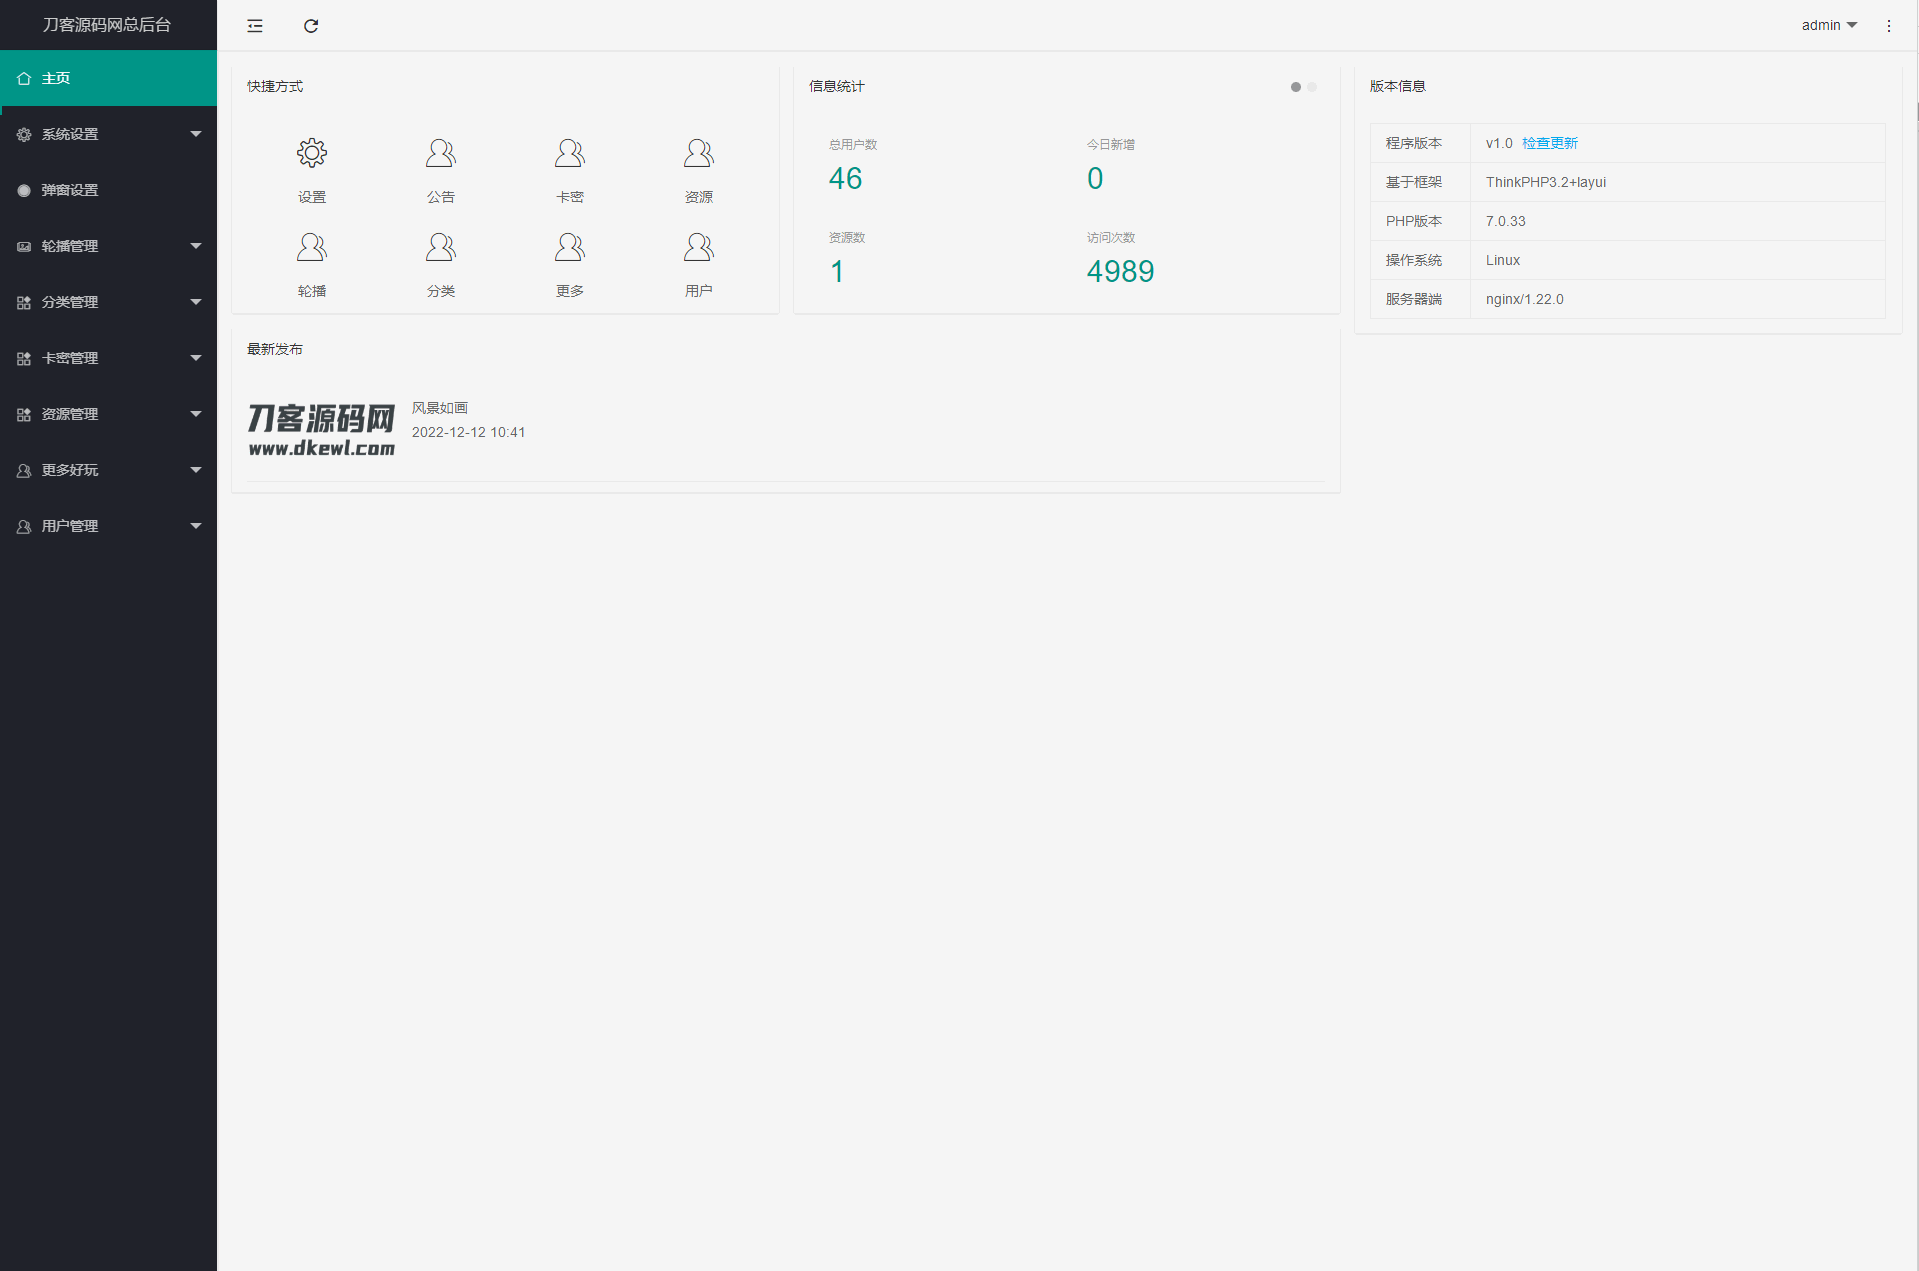Screen dimensions: 1919x1271
Task: Expand the 卡密管理 sidebar menu
Action: coord(108,358)
